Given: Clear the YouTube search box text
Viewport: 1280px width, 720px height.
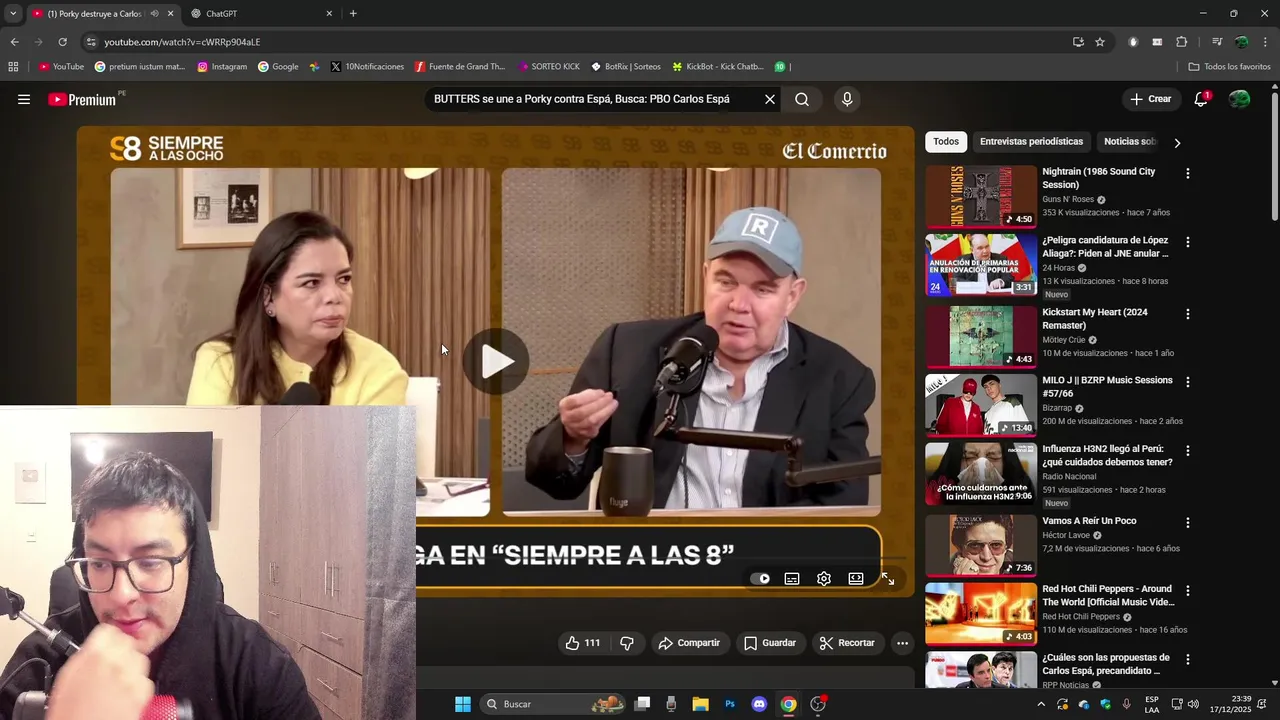Looking at the screenshot, I should pyautogui.click(x=770, y=99).
